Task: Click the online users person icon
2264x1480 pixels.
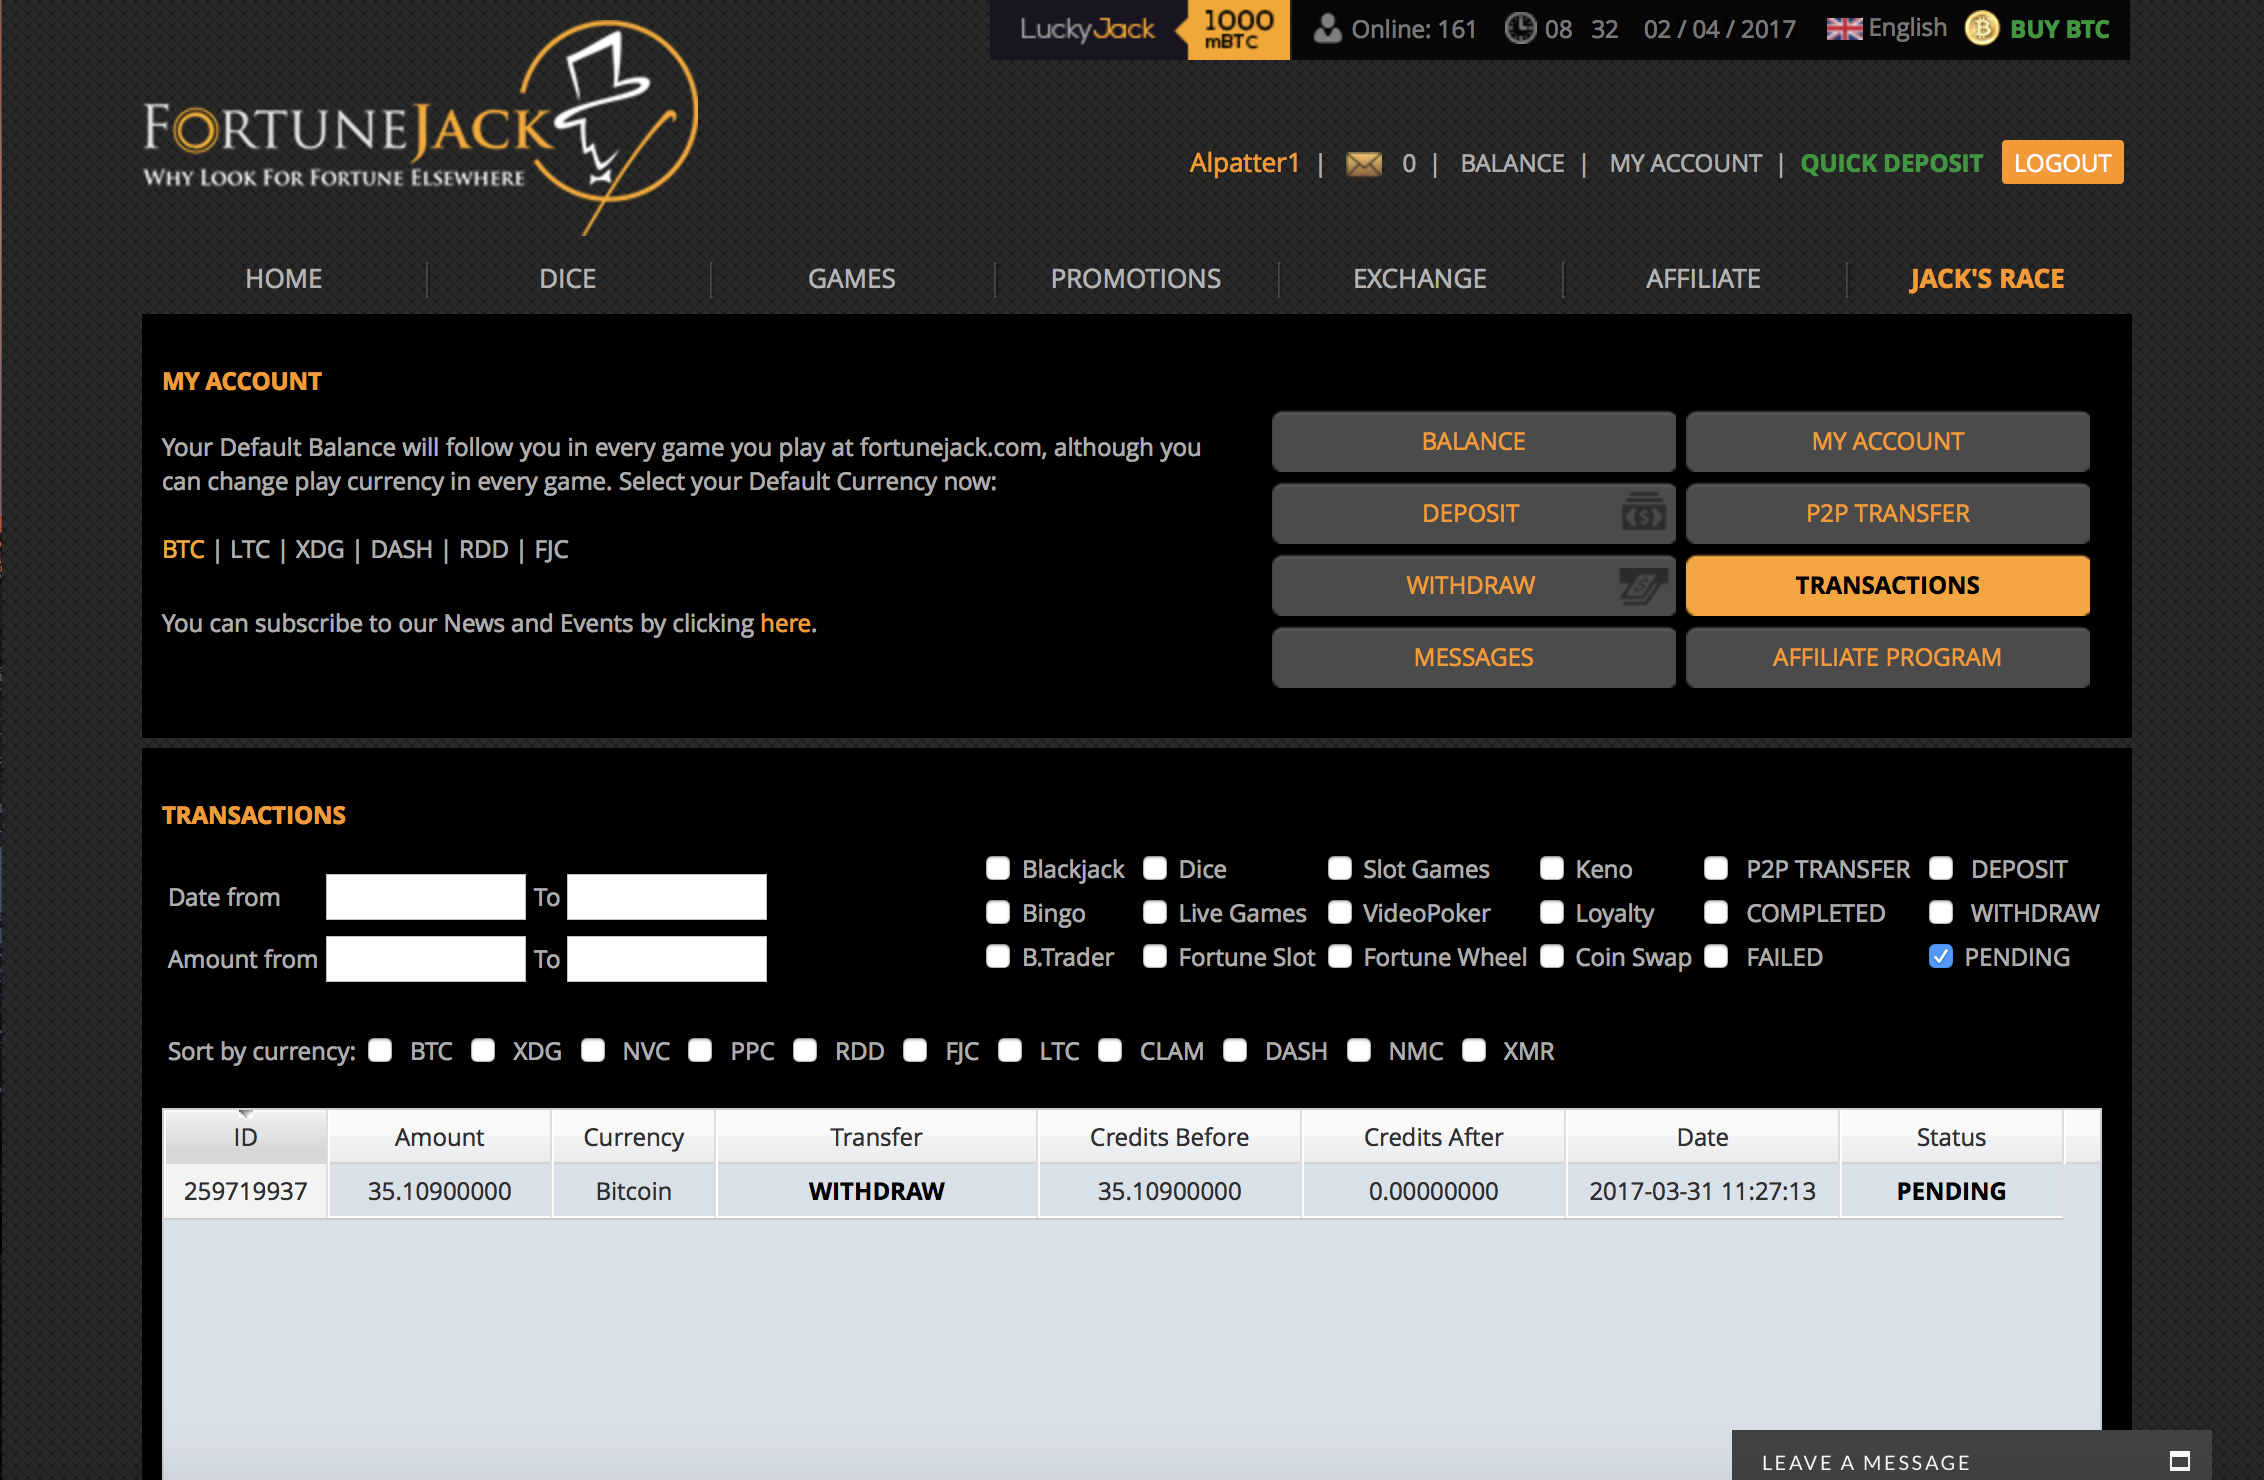Action: (1327, 29)
